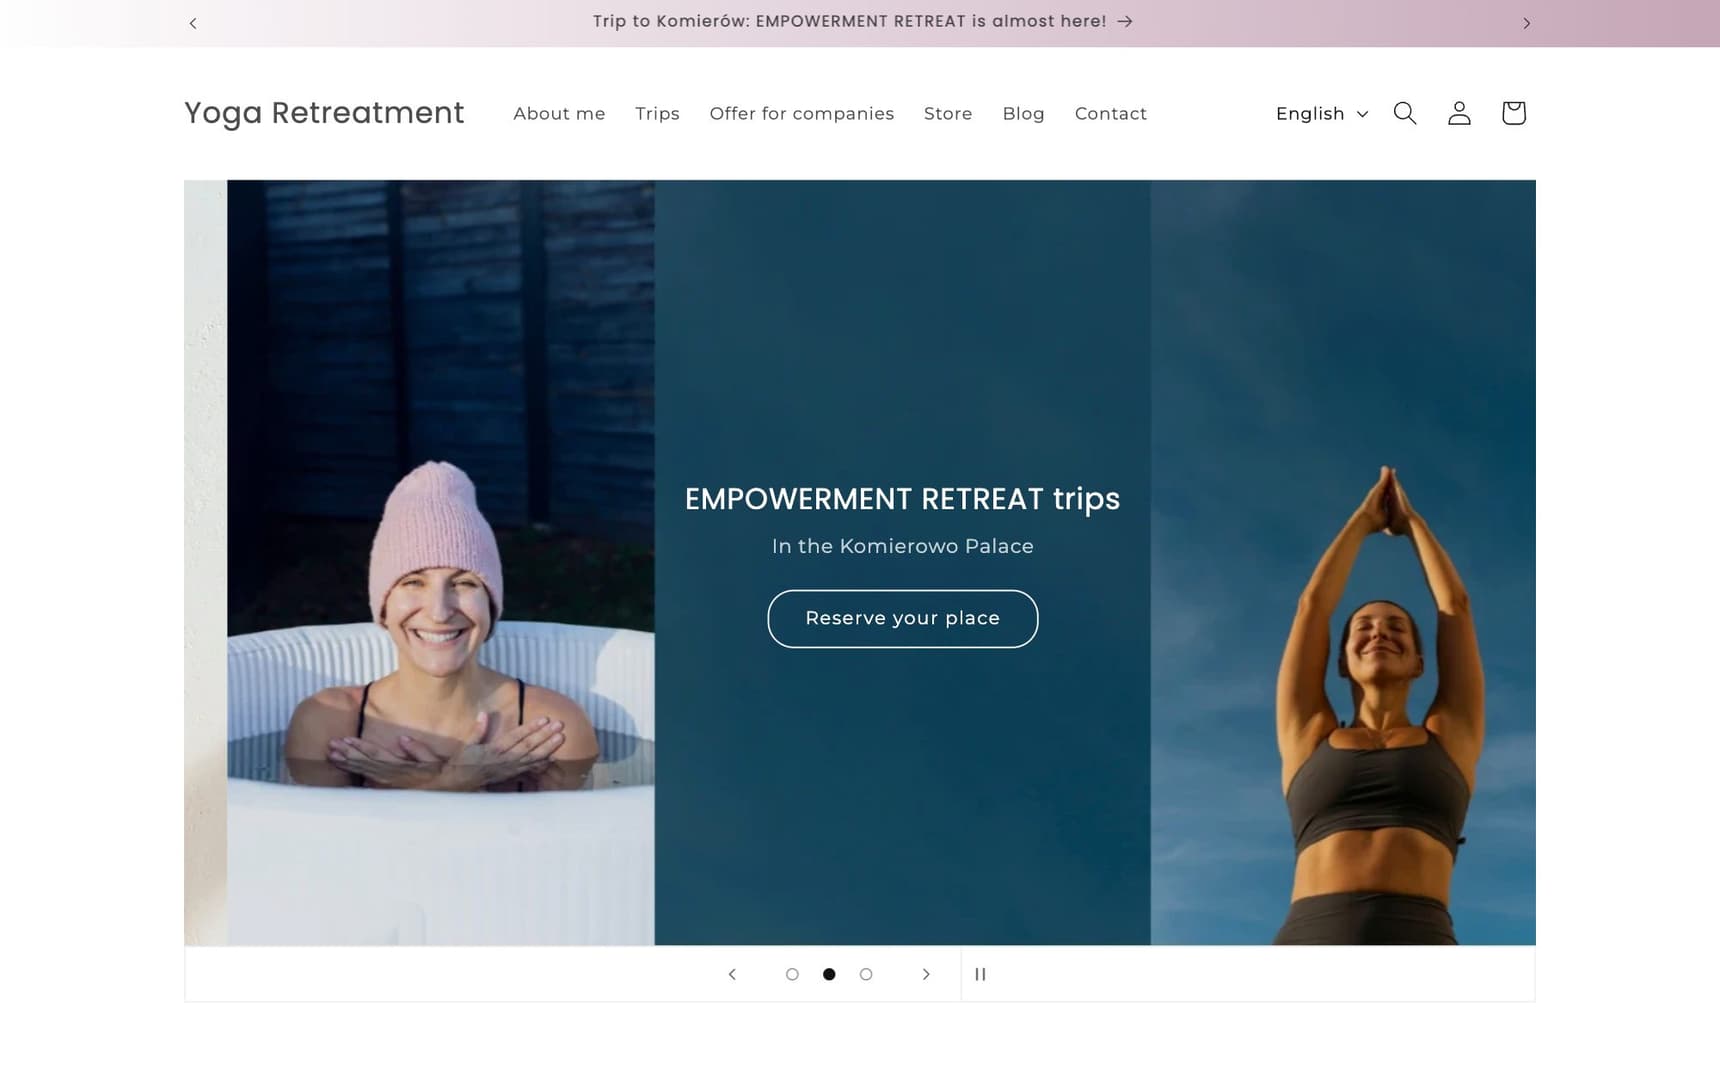The height and width of the screenshot is (1075, 1720).
Task: Click the EMPOWERMENT RETREAT trips heading
Action: coord(902,499)
